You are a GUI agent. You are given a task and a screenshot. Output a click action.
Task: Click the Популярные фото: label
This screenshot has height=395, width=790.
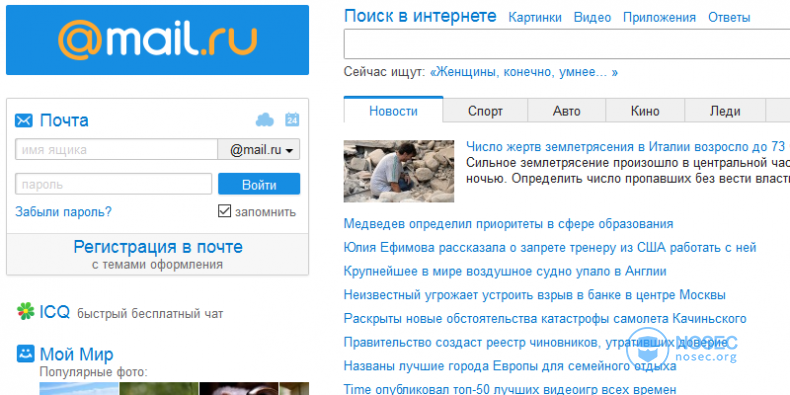click(x=94, y=373)
